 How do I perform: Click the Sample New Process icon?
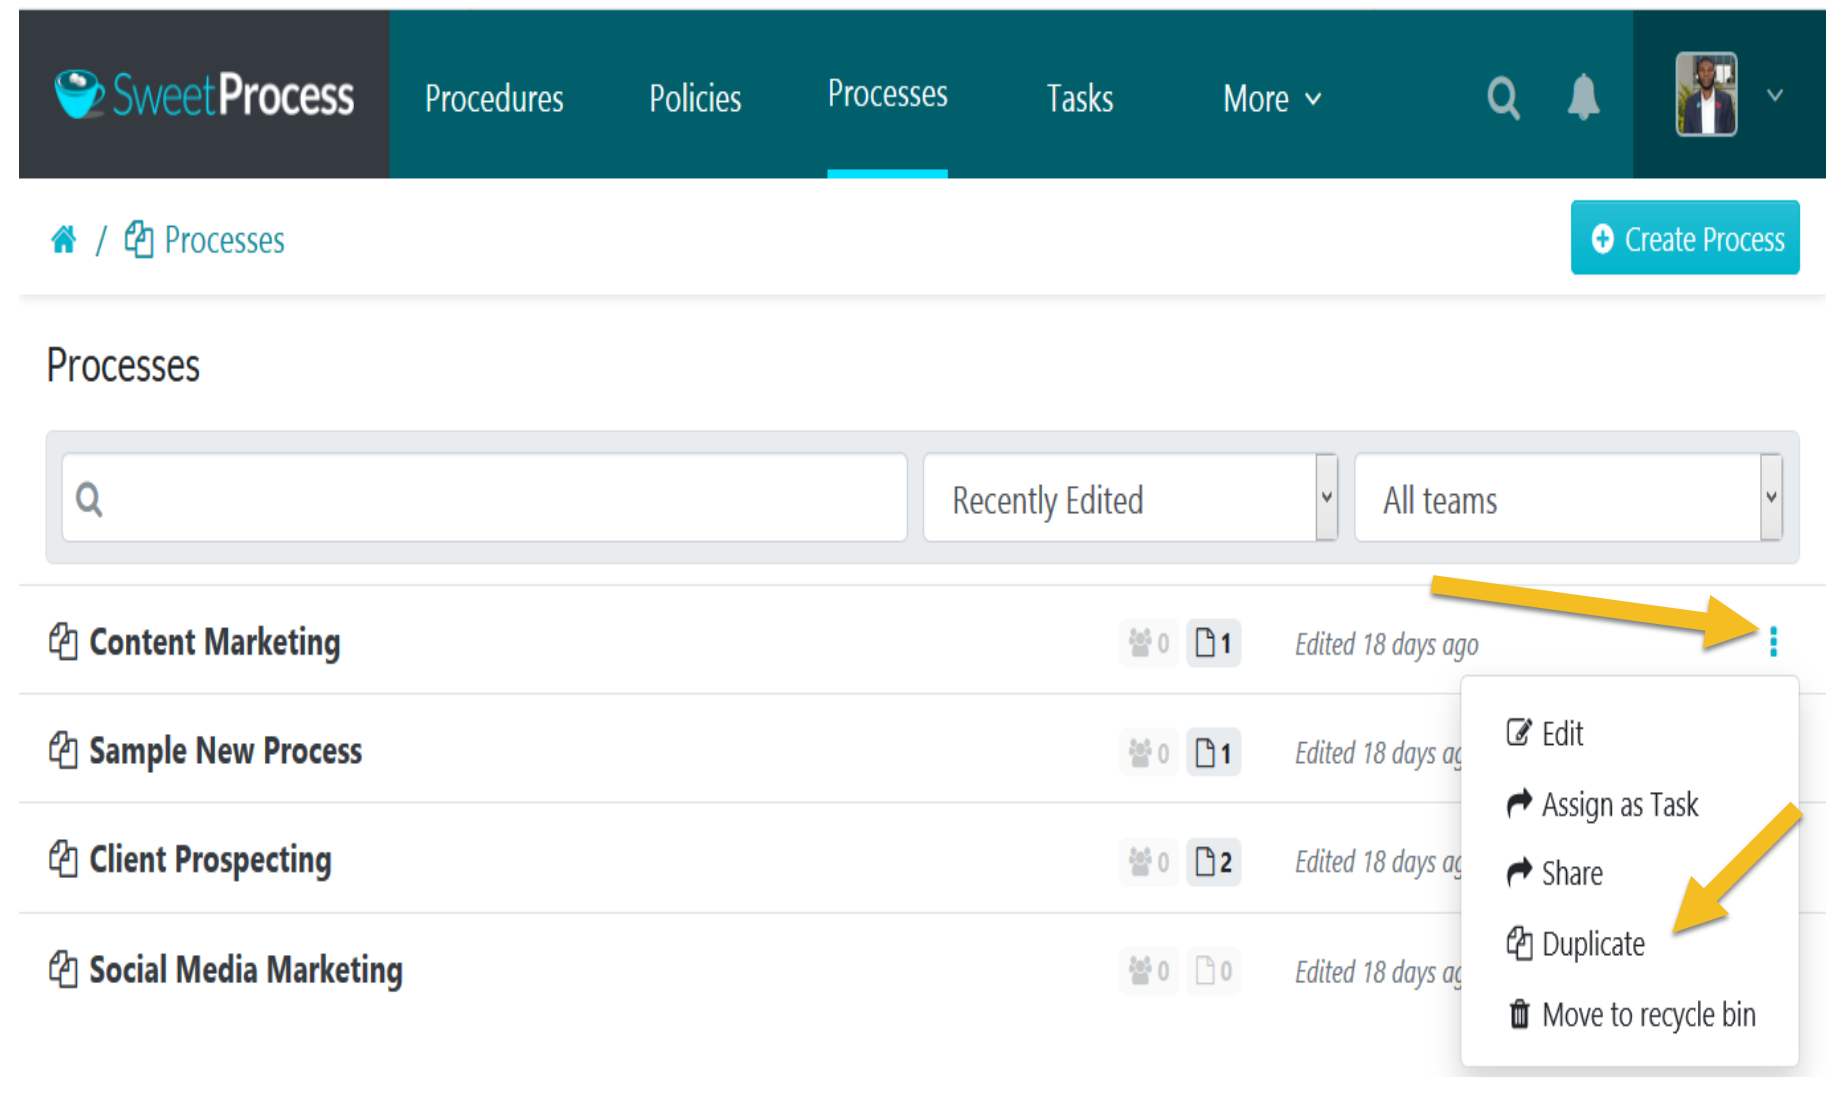[x=63, y=750]
